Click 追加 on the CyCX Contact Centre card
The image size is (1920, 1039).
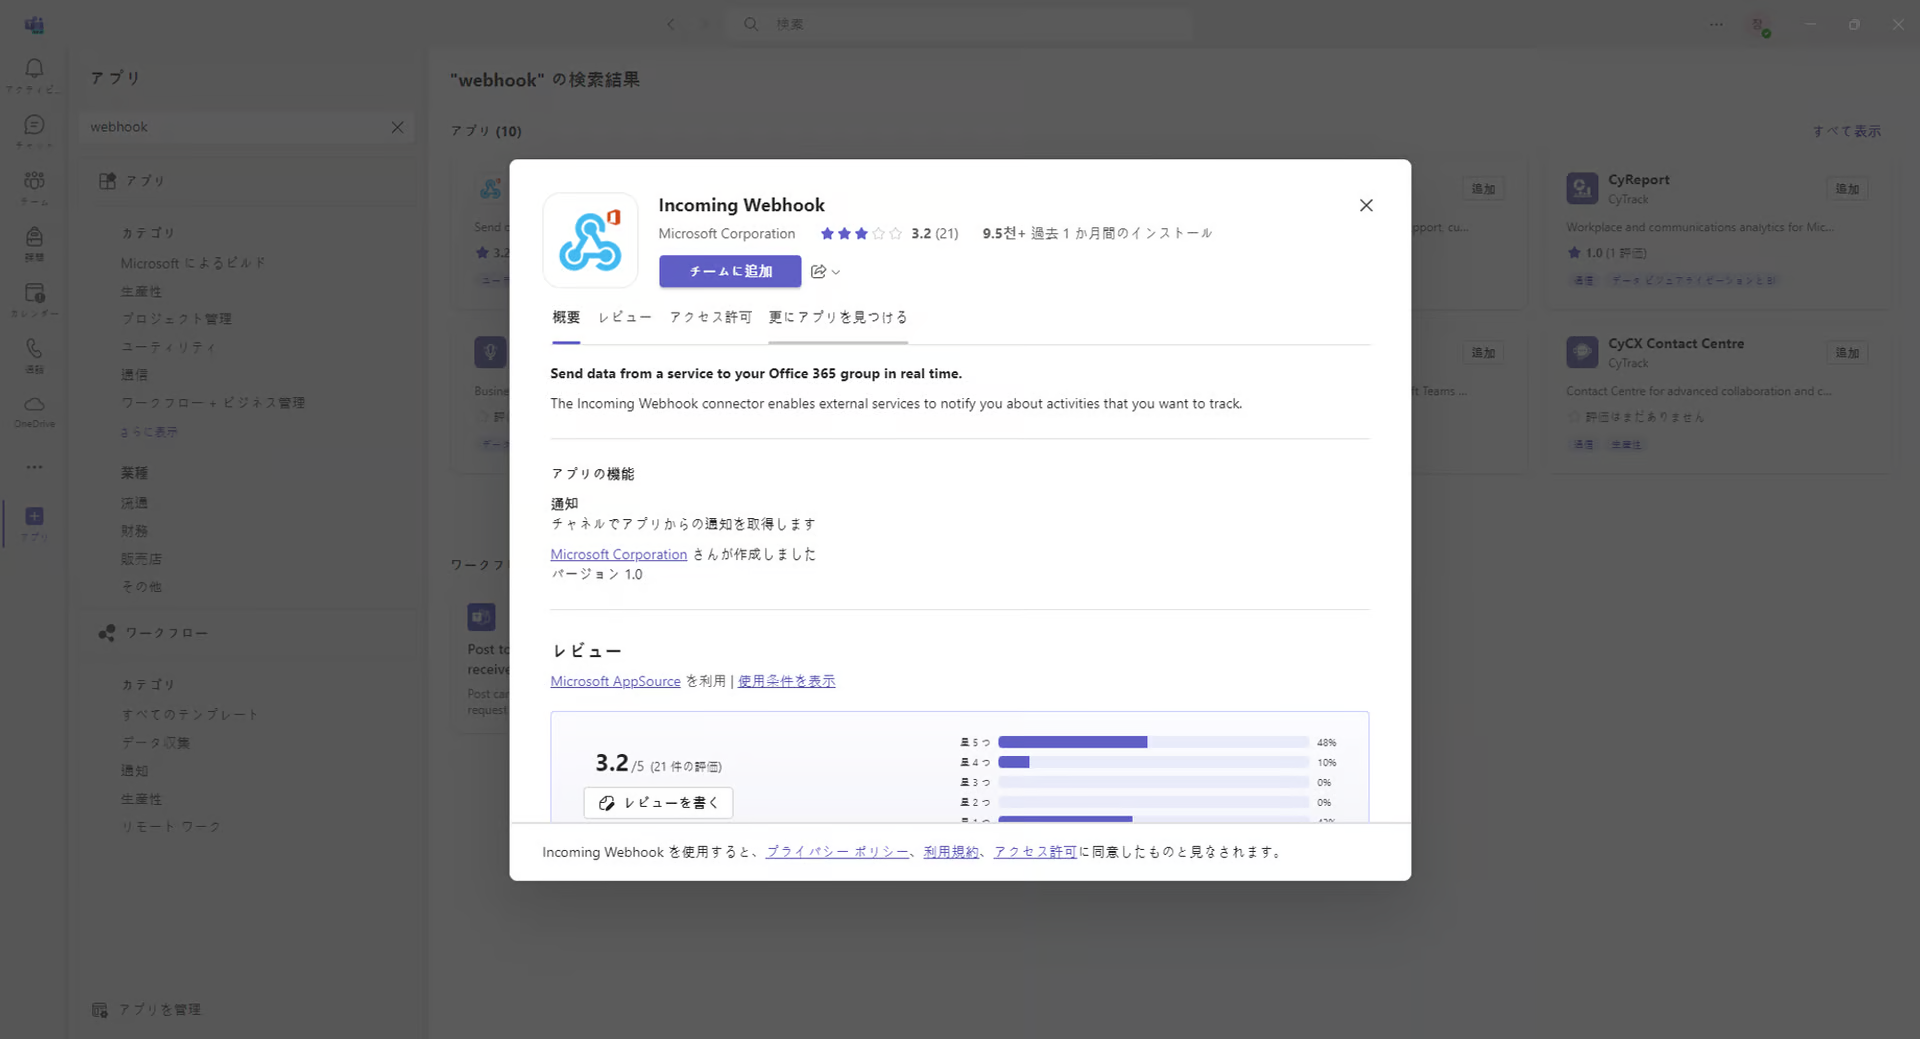tap(1847, 353)
